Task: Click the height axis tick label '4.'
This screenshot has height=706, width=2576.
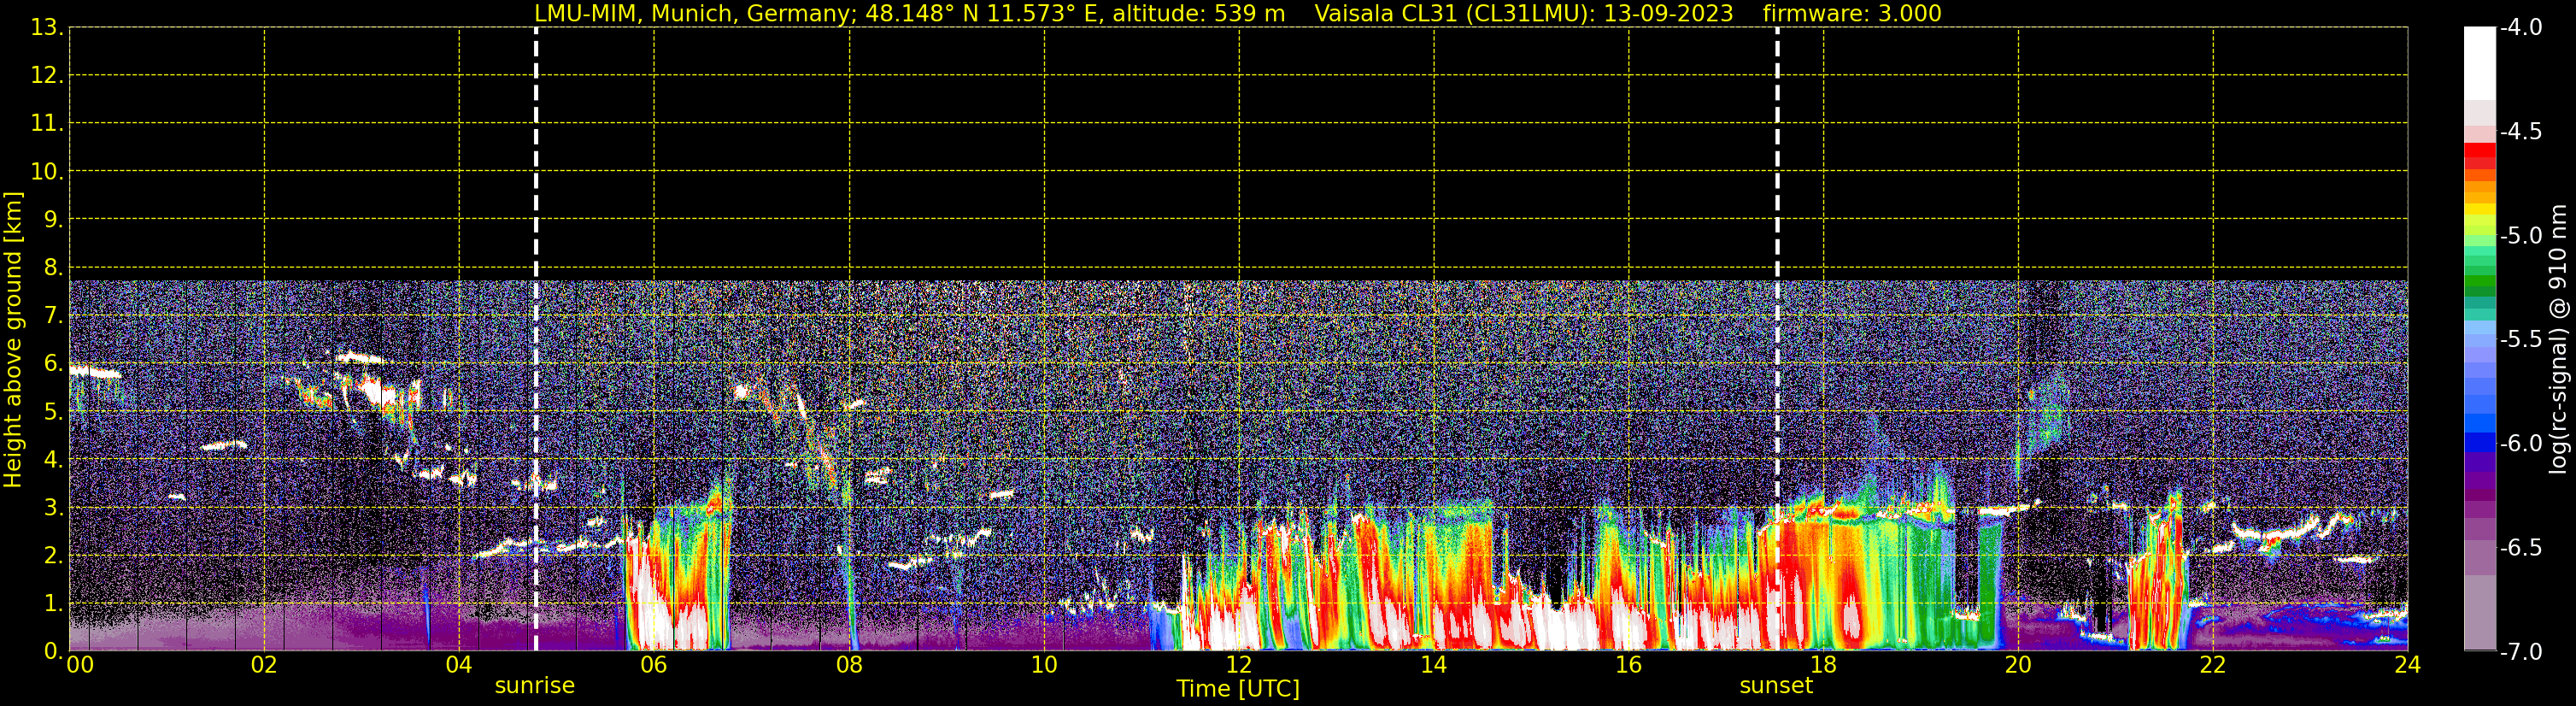Action: click(x=52, y=460)
